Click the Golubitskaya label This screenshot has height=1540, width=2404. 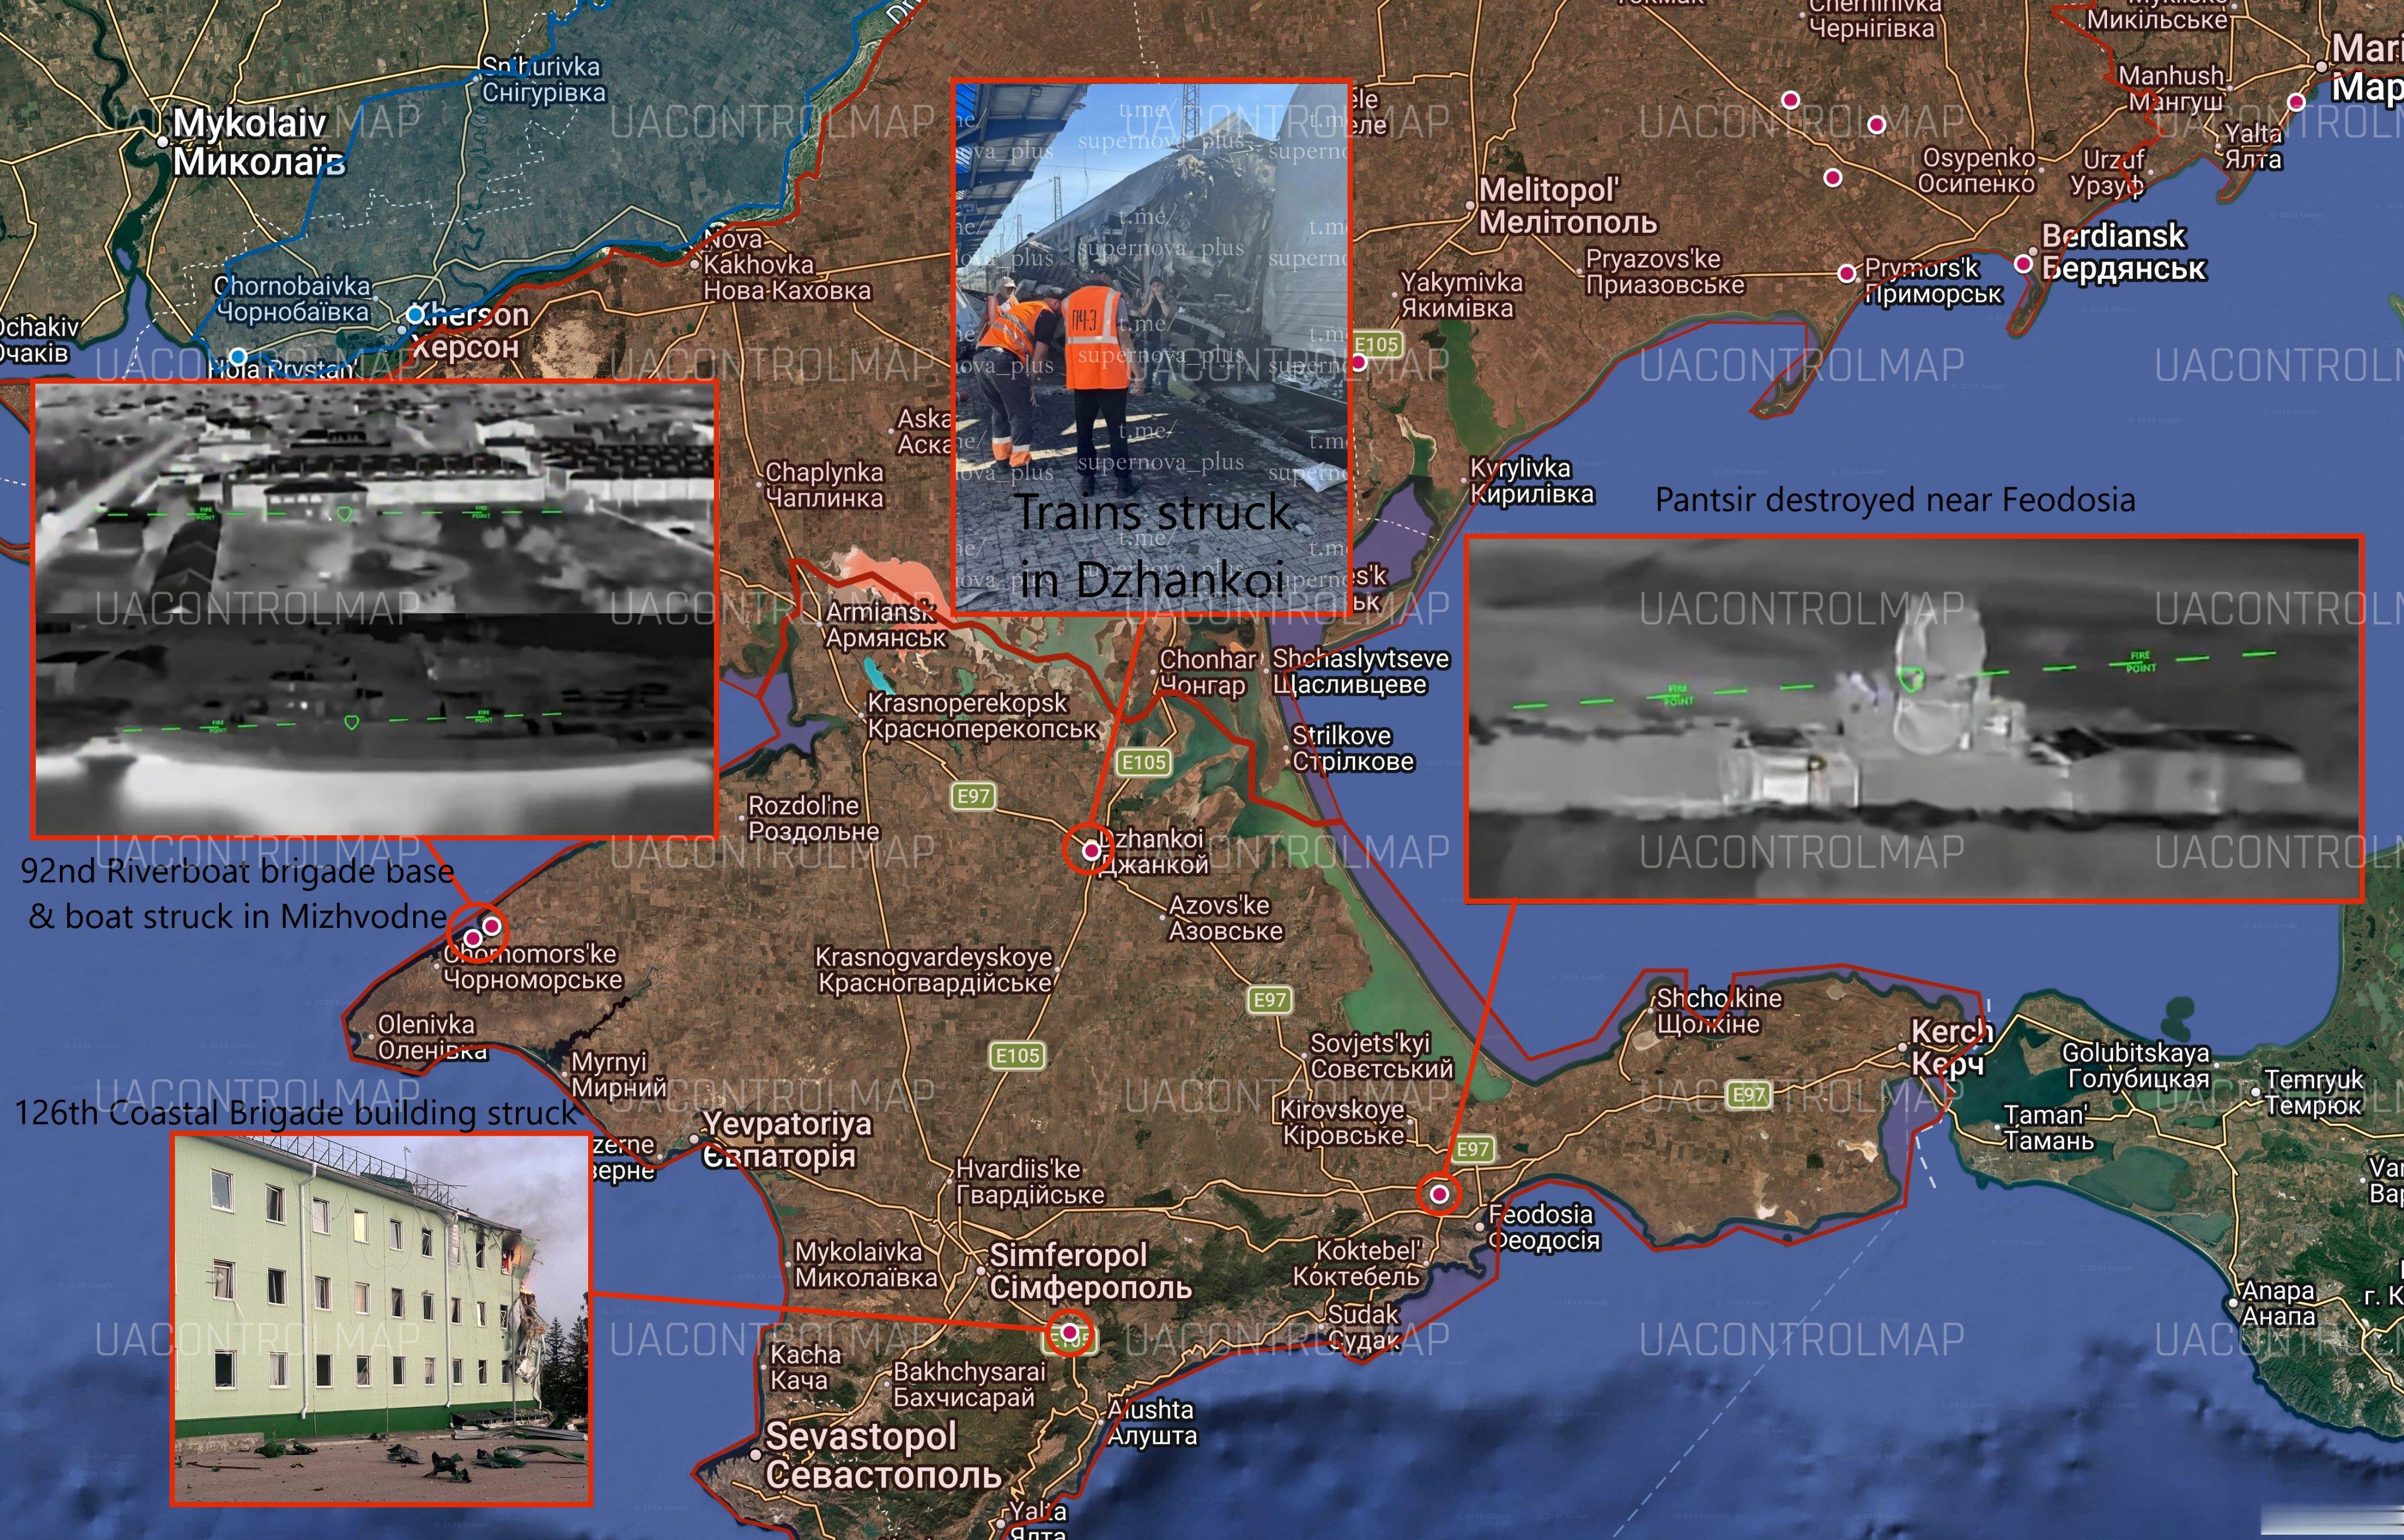[2136, 1066]
